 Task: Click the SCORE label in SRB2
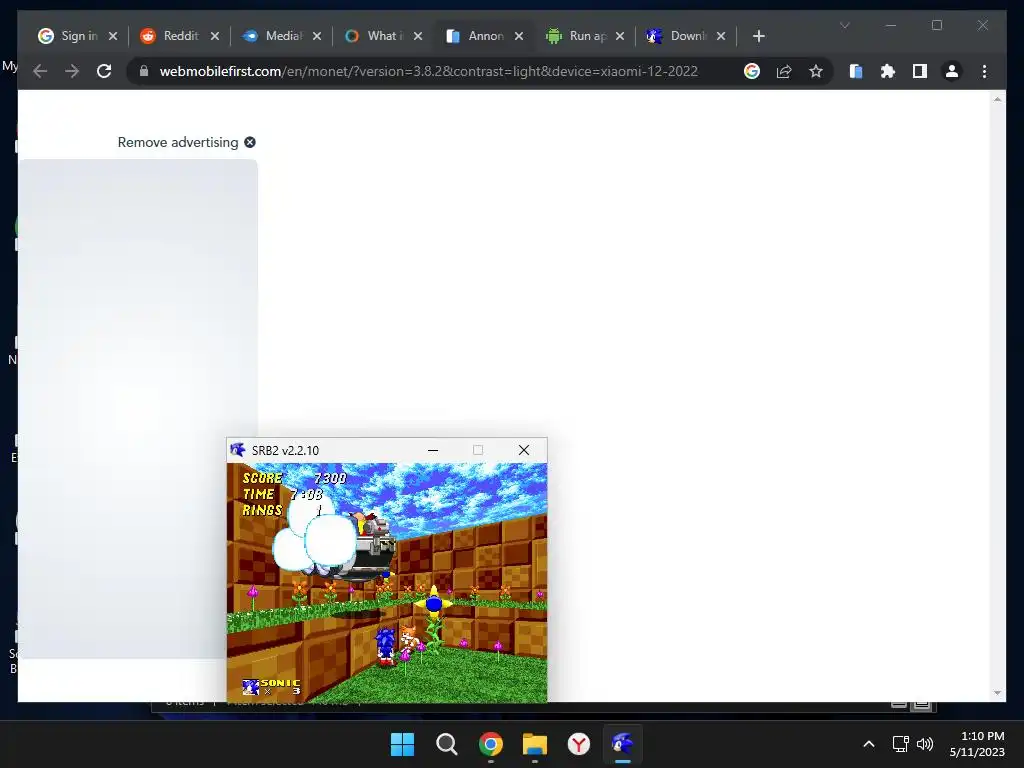click(263, 478)
